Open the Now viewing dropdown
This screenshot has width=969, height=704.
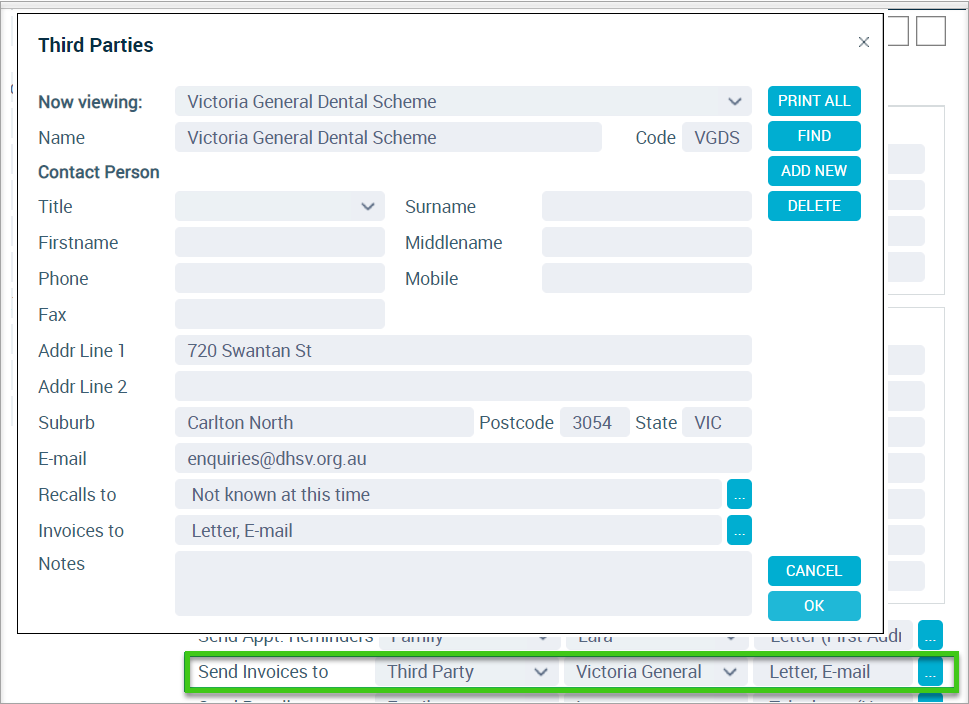click(463, 101)
